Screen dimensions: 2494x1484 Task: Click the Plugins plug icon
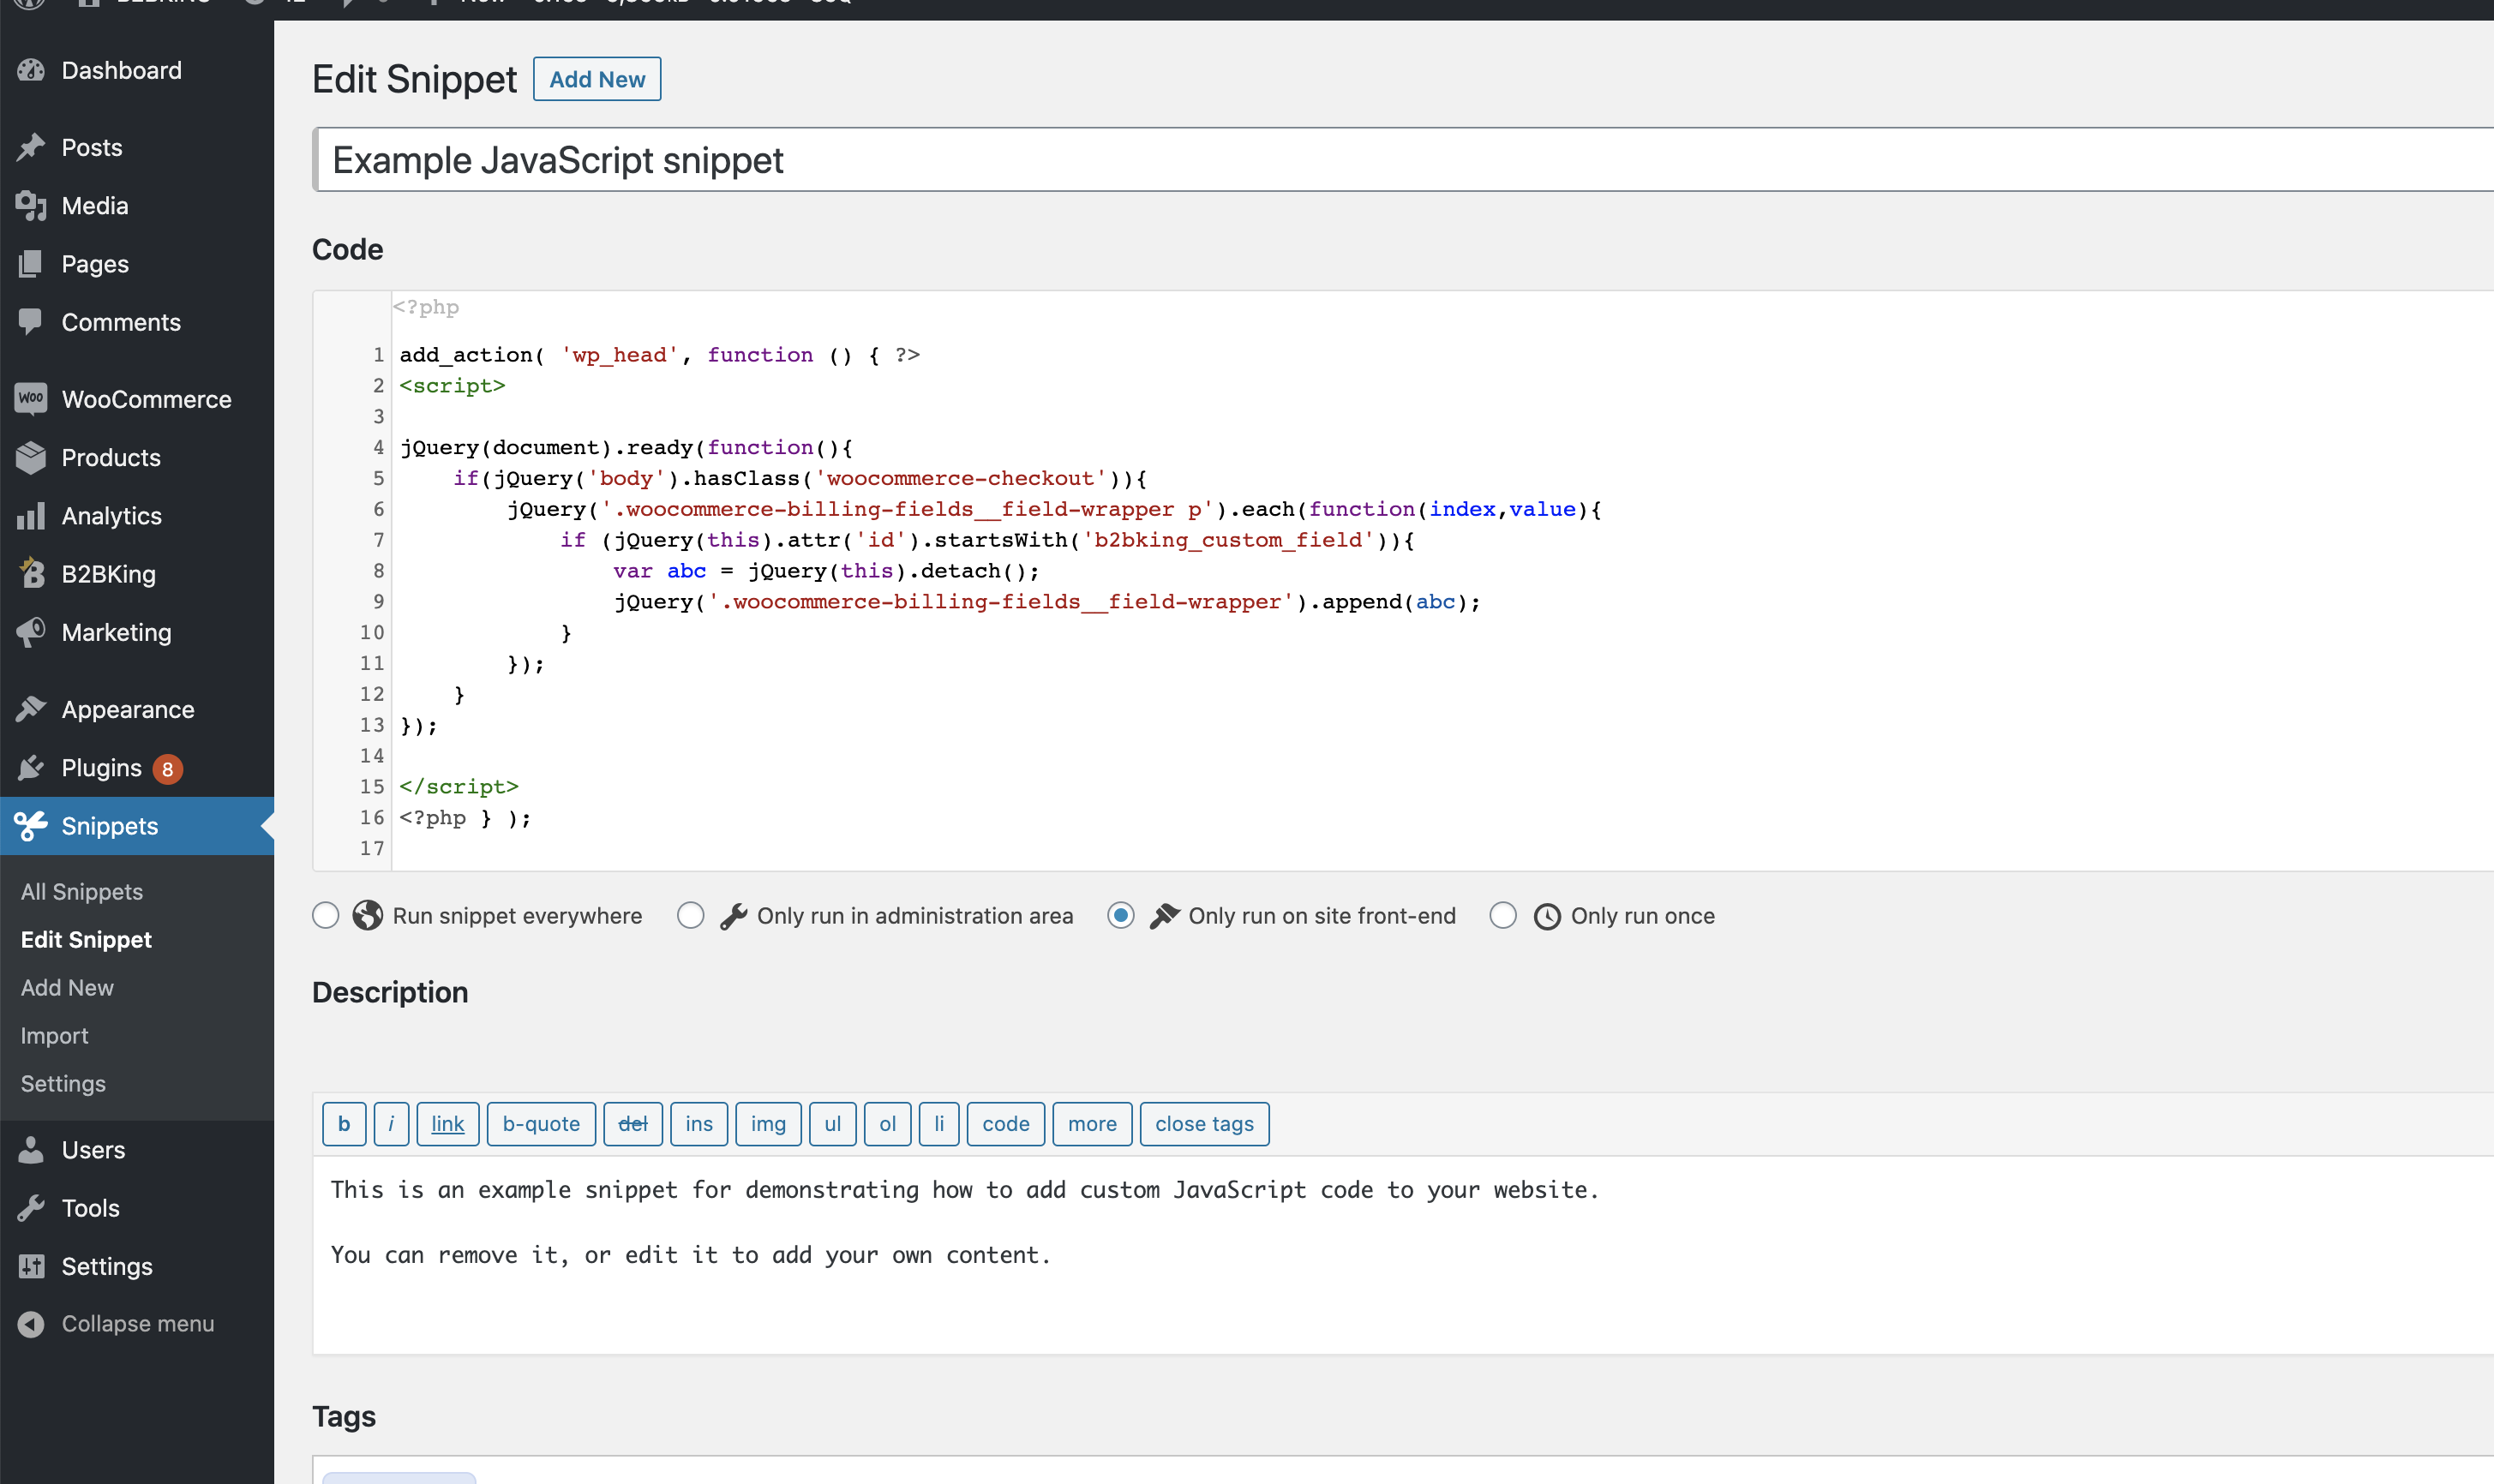31,768
